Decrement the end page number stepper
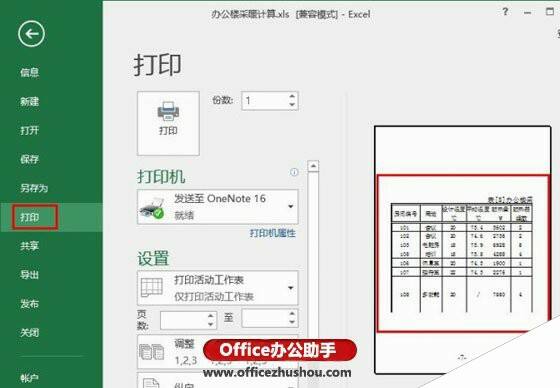This screenshot has width=560, height=388. point(292,322)
